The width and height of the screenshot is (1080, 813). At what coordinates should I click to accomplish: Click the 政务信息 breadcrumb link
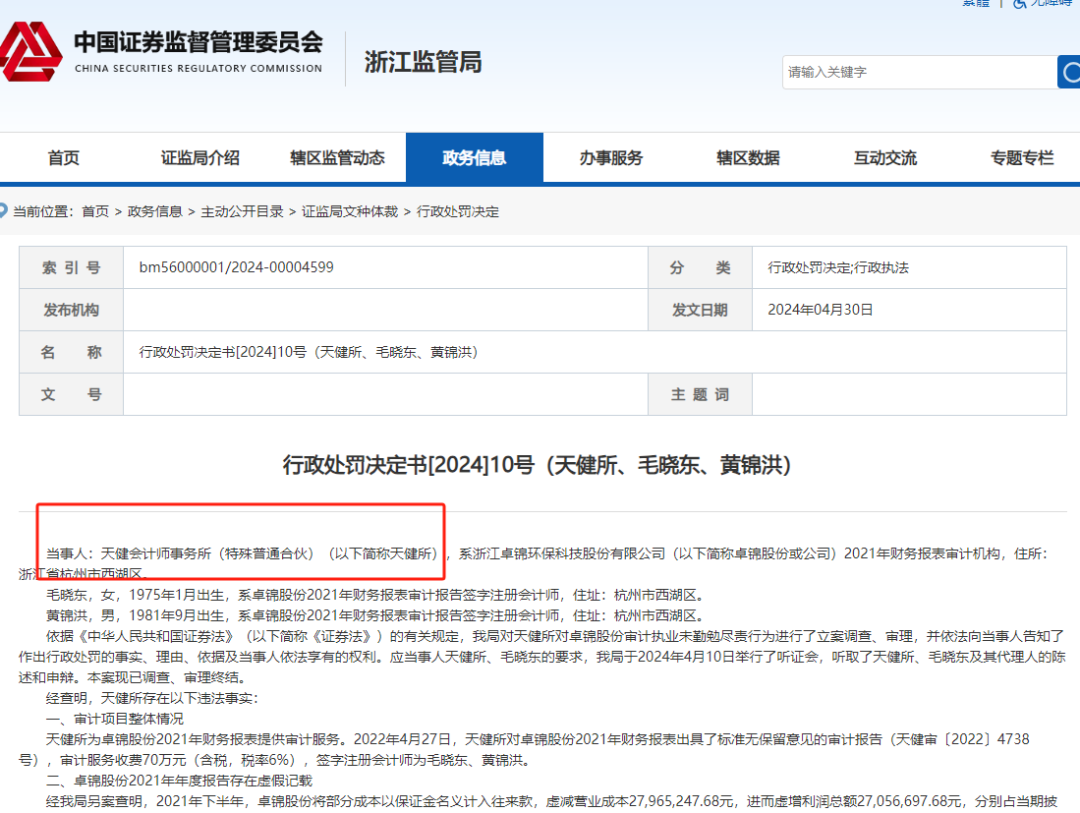155,212
